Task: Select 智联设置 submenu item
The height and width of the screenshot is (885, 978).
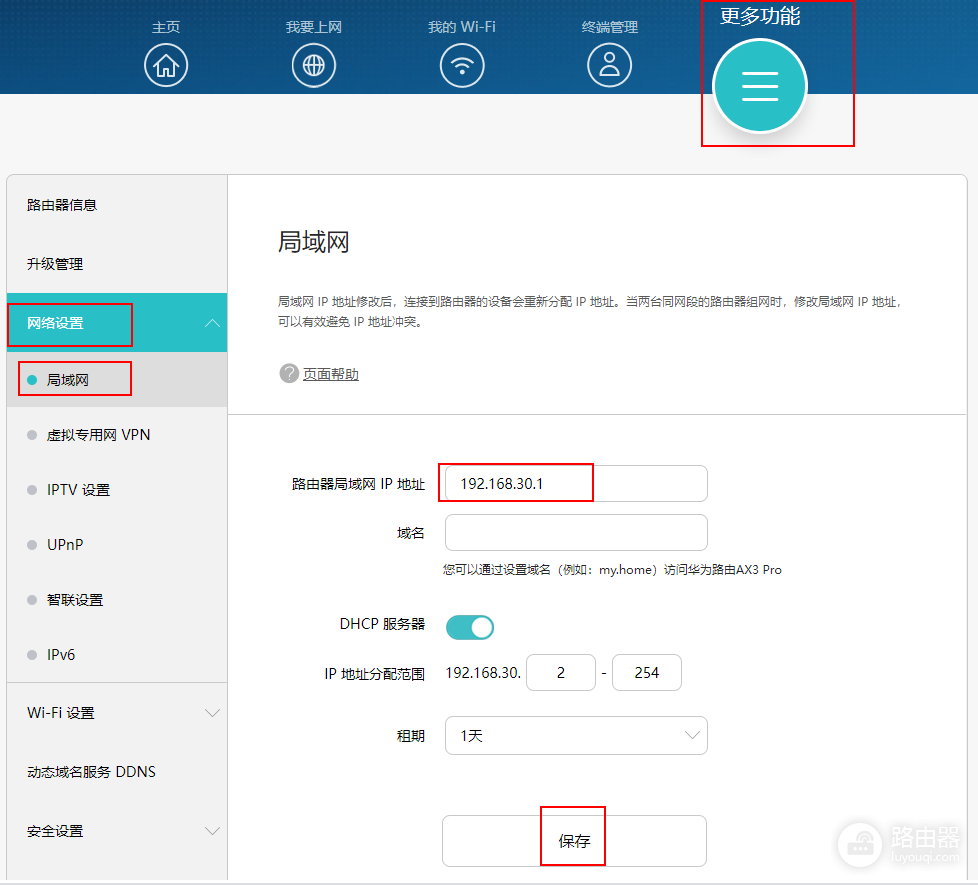Action: pos(117,600)
